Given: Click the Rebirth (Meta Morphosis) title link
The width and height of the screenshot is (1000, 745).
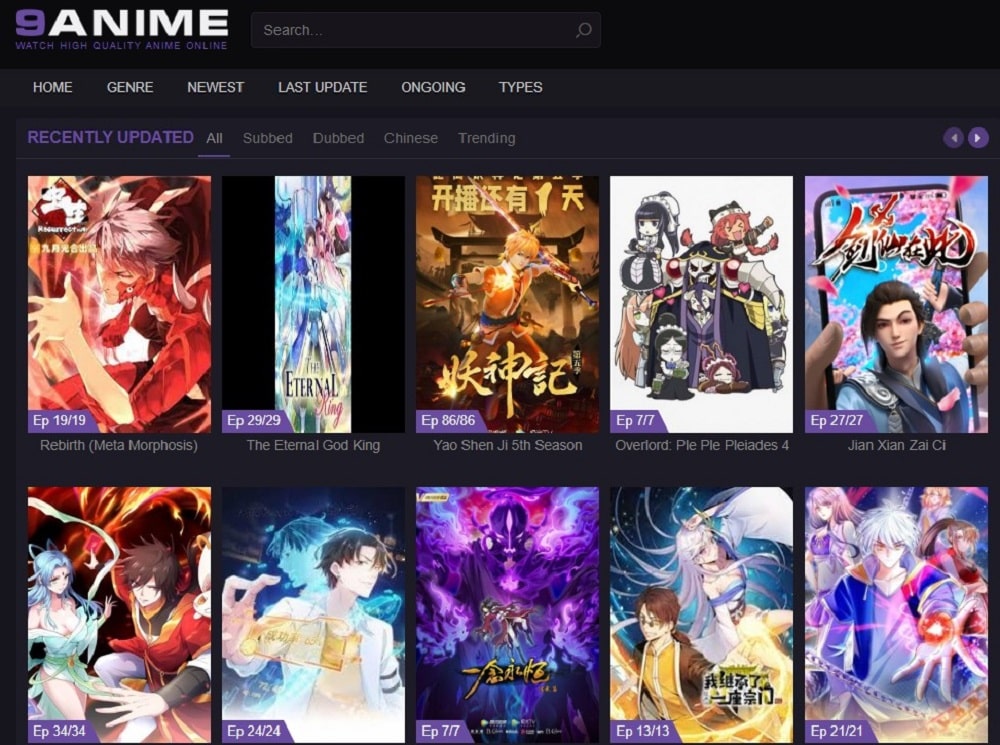Looking at the screenshot, I should tap(119, 445).
